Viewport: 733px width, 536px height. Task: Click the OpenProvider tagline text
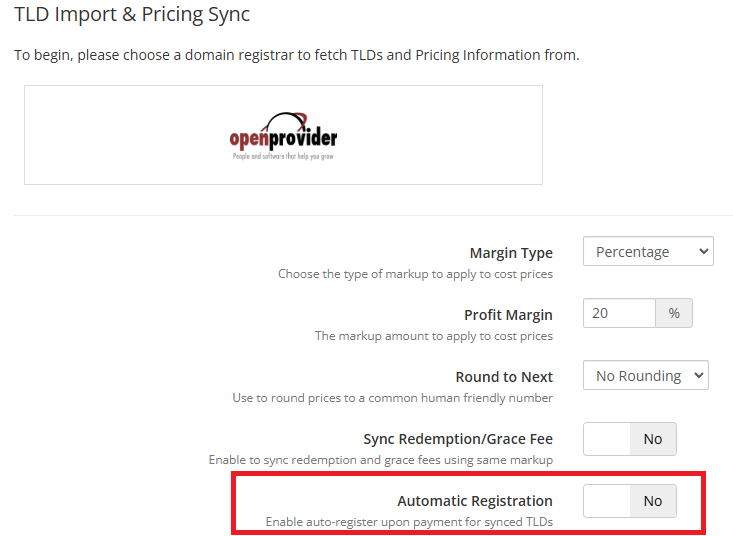(283, 156)
